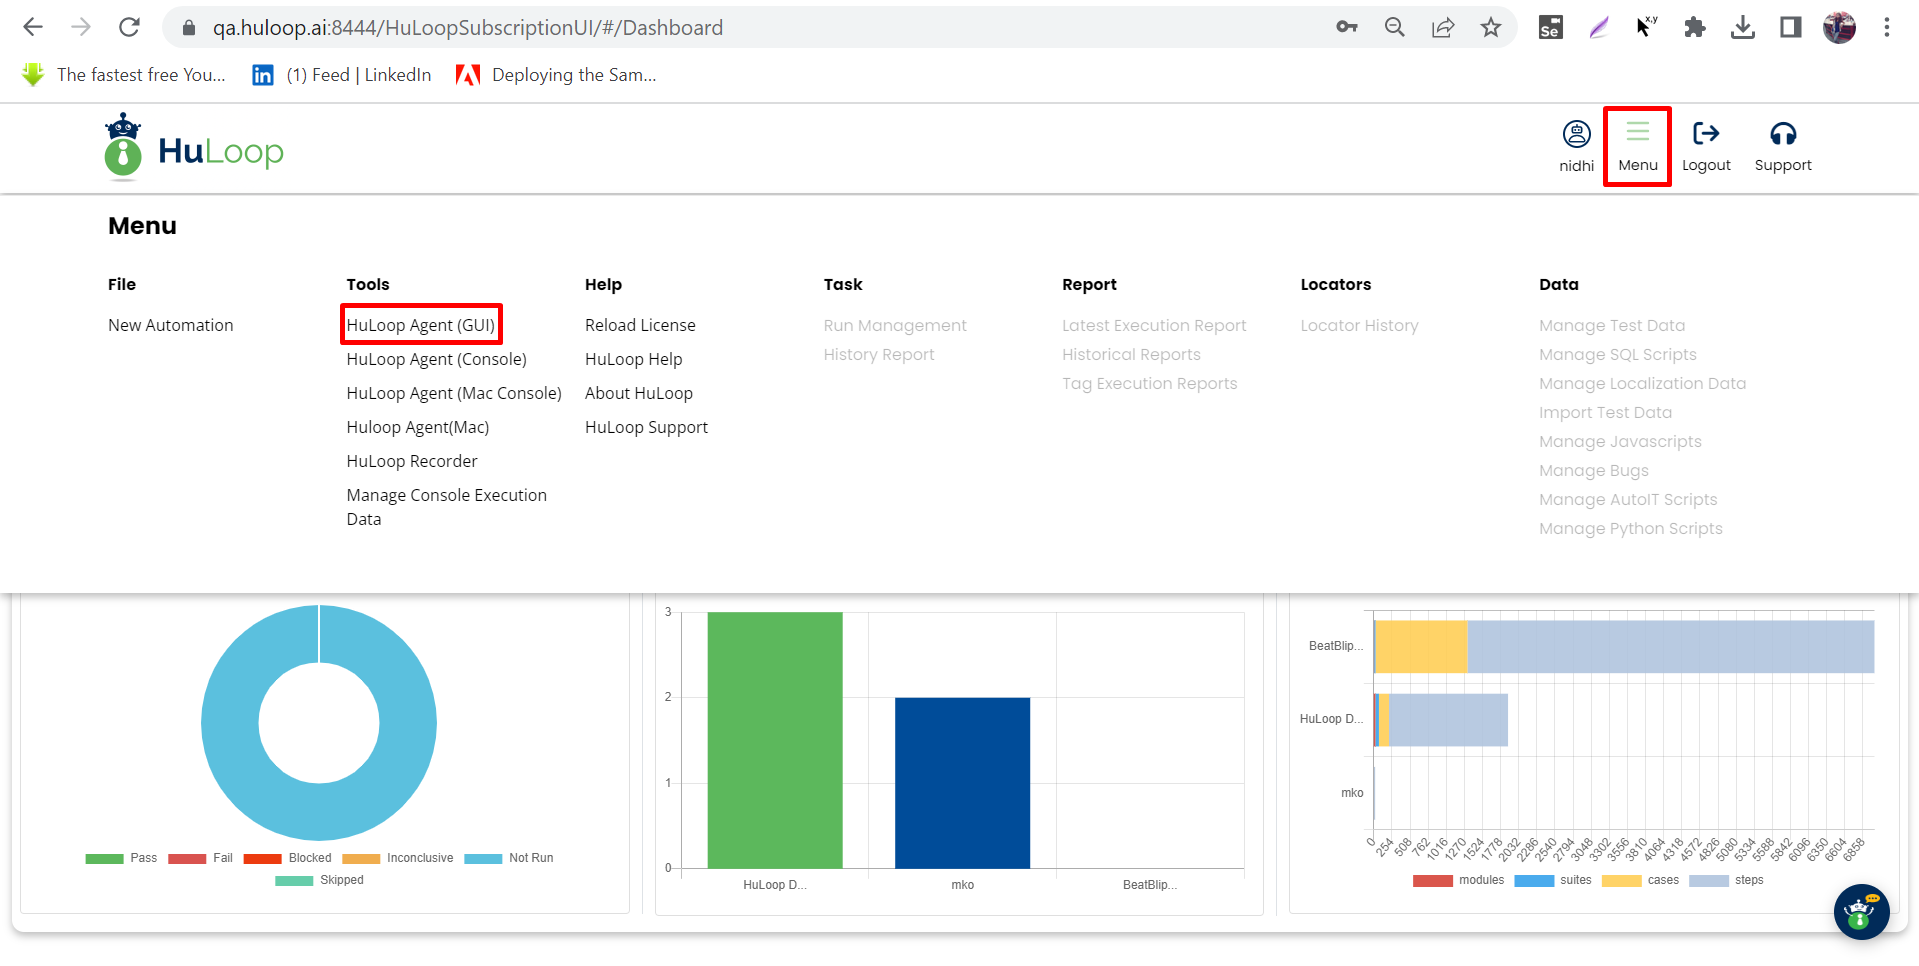The width and height of the screenshot is (1919, 966).
Task: Open the LinkedIn Feed bookmark
Action: [342, 75]
